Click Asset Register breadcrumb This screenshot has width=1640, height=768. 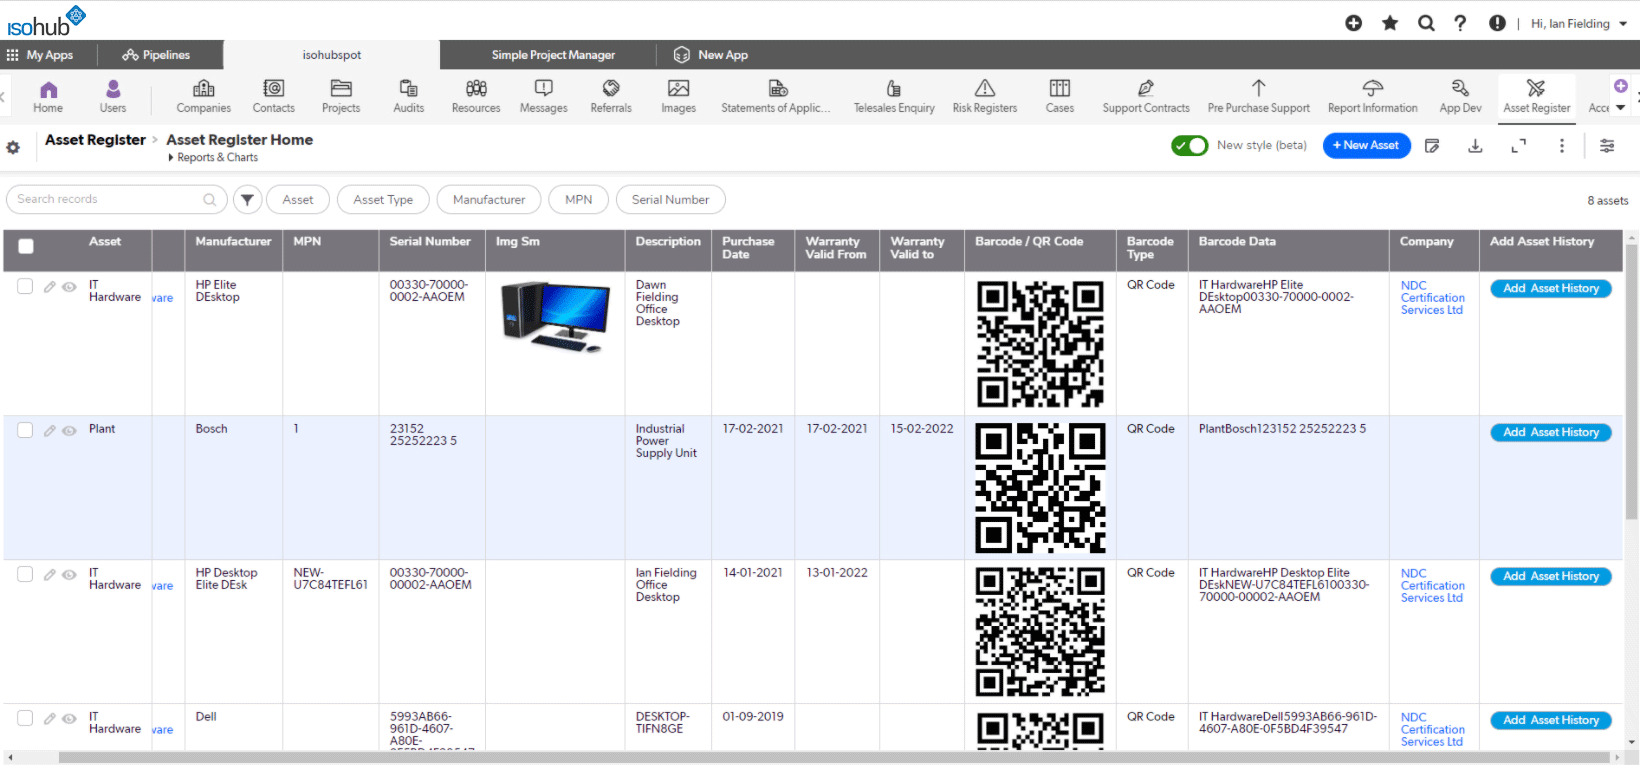(95, 140)
